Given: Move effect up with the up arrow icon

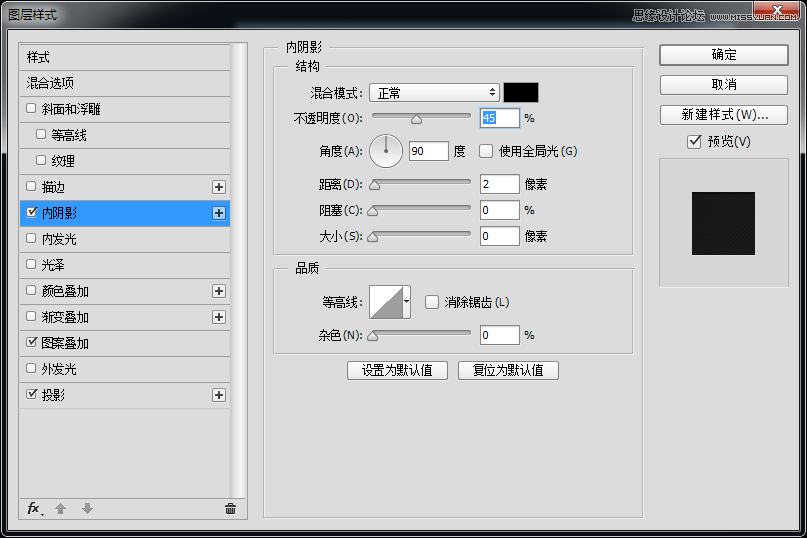Looking at the screenshot, I should click(x=61, y=509).
